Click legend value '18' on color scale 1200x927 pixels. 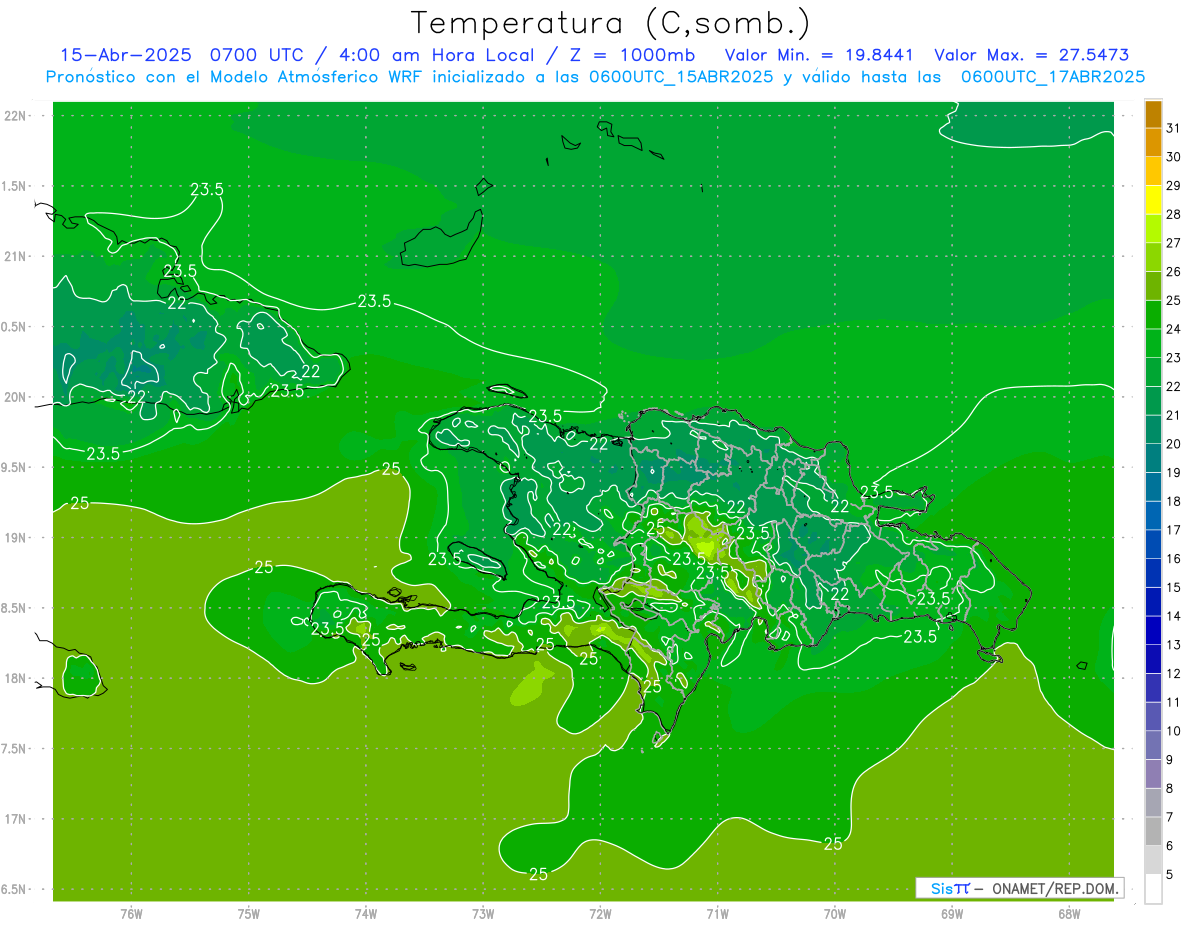coord(1173,501)
